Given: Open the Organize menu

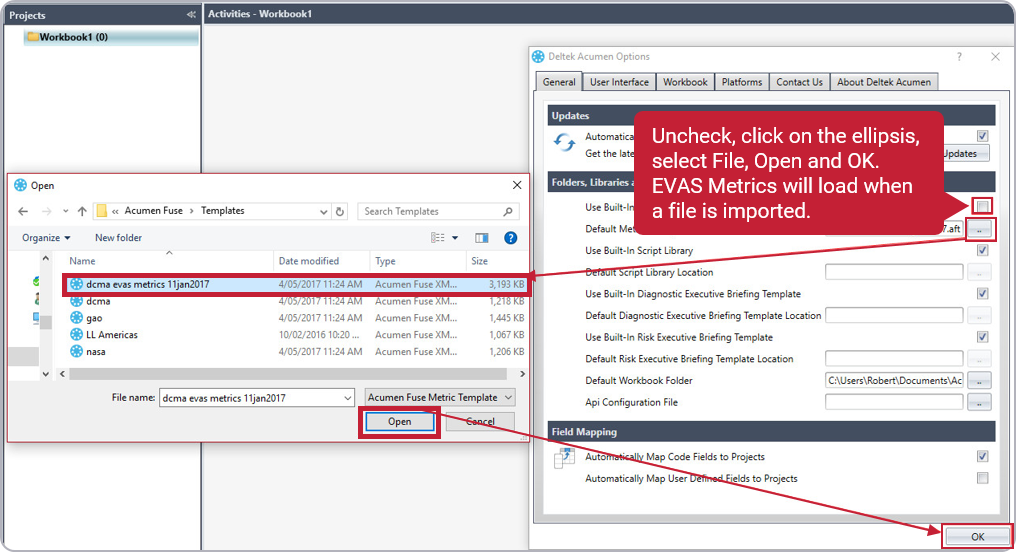Looking at the screenshot, I should coord(46,238).
